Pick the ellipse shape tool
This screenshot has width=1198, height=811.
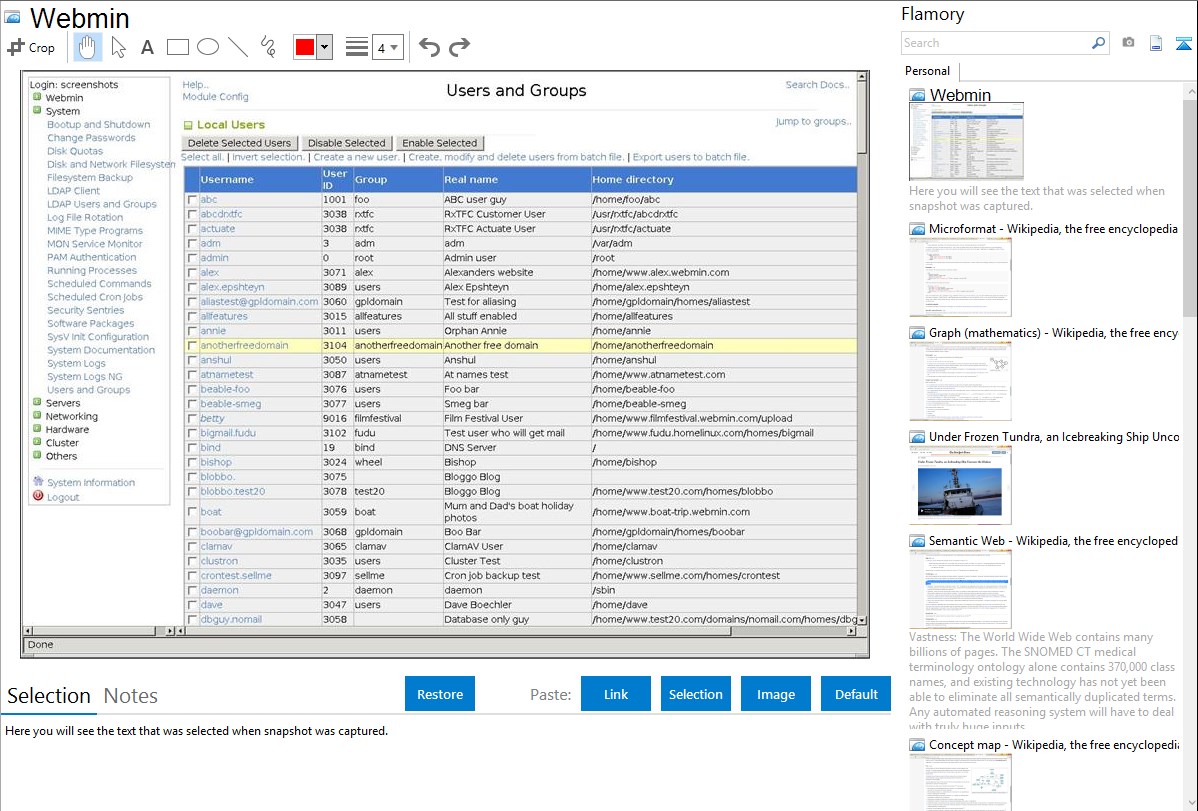[x=208, y=47]
